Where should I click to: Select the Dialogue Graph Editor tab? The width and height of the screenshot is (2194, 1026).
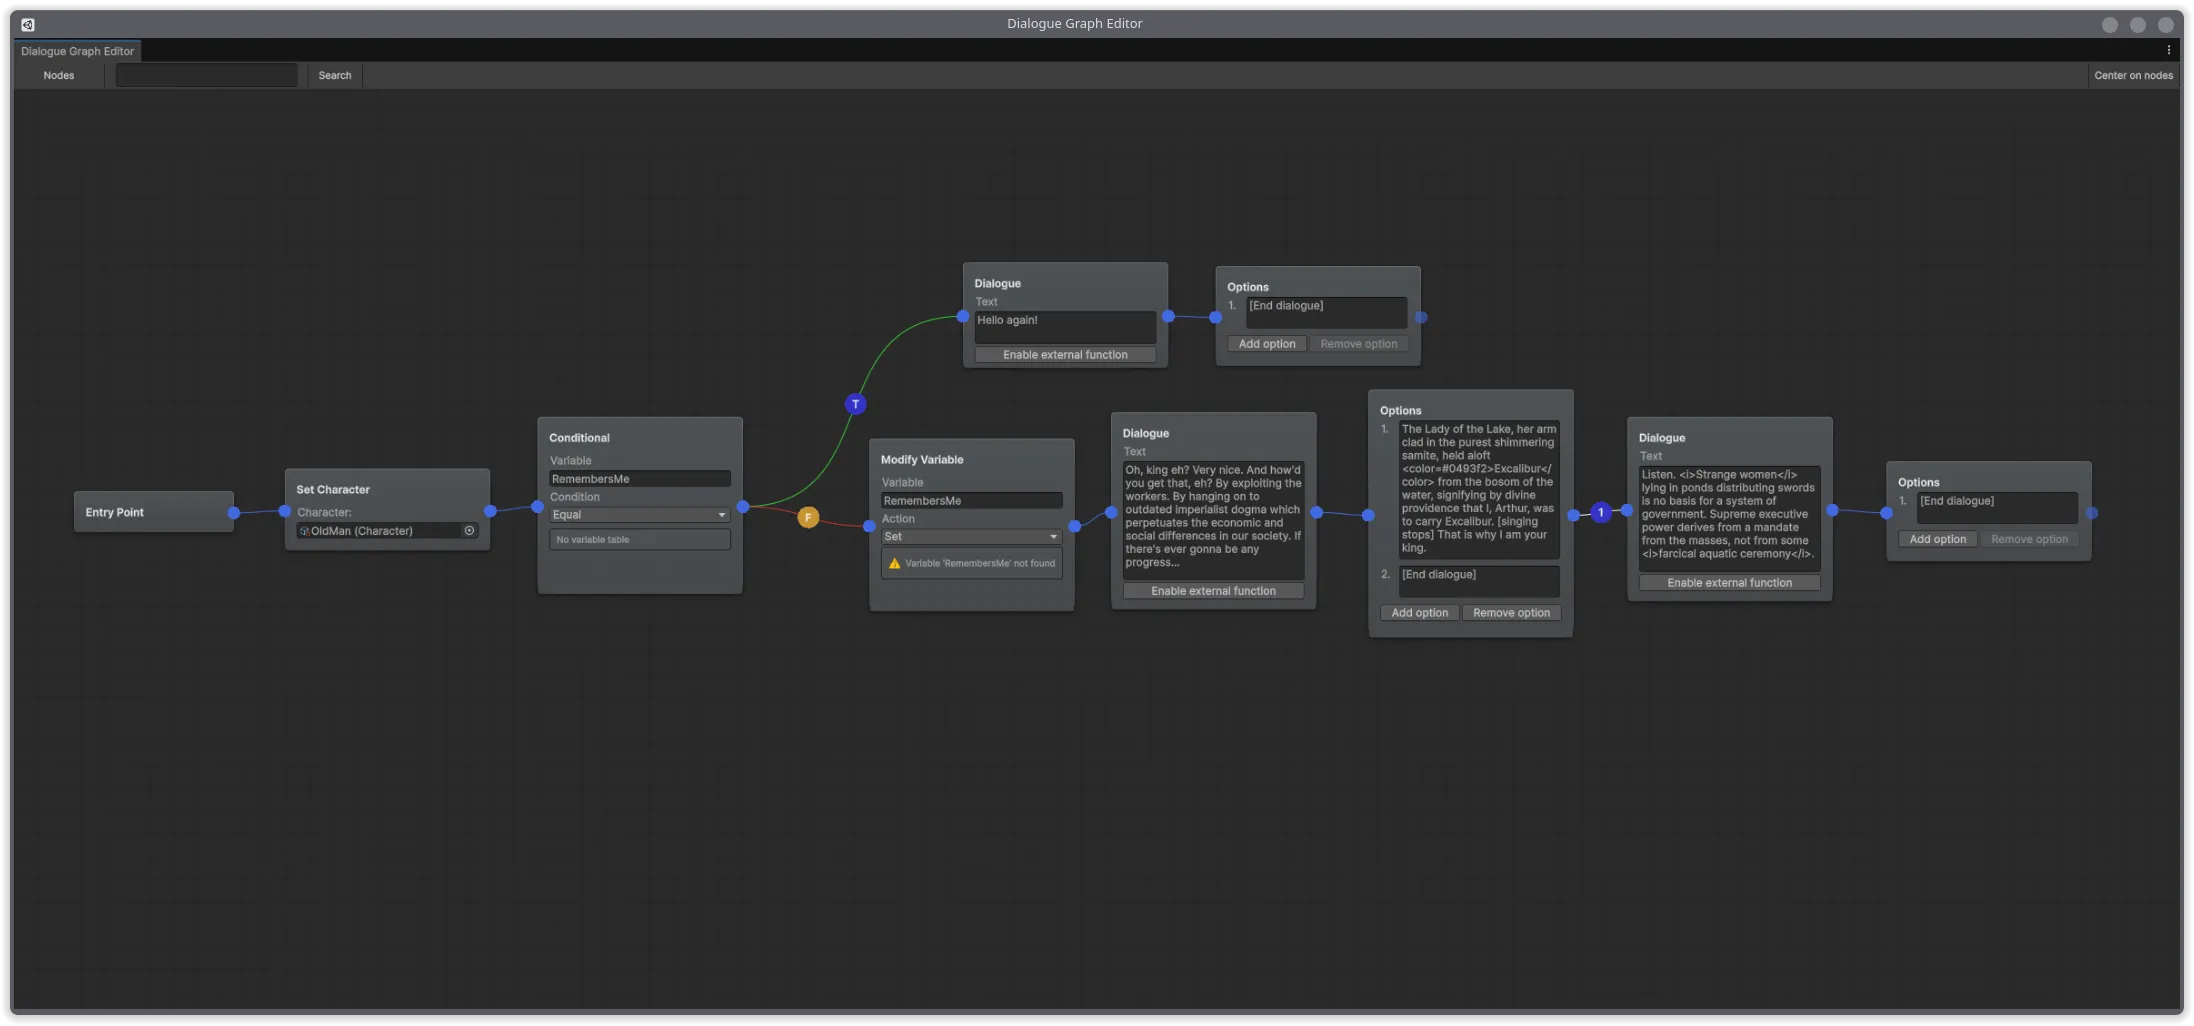(x=77, y=51)
